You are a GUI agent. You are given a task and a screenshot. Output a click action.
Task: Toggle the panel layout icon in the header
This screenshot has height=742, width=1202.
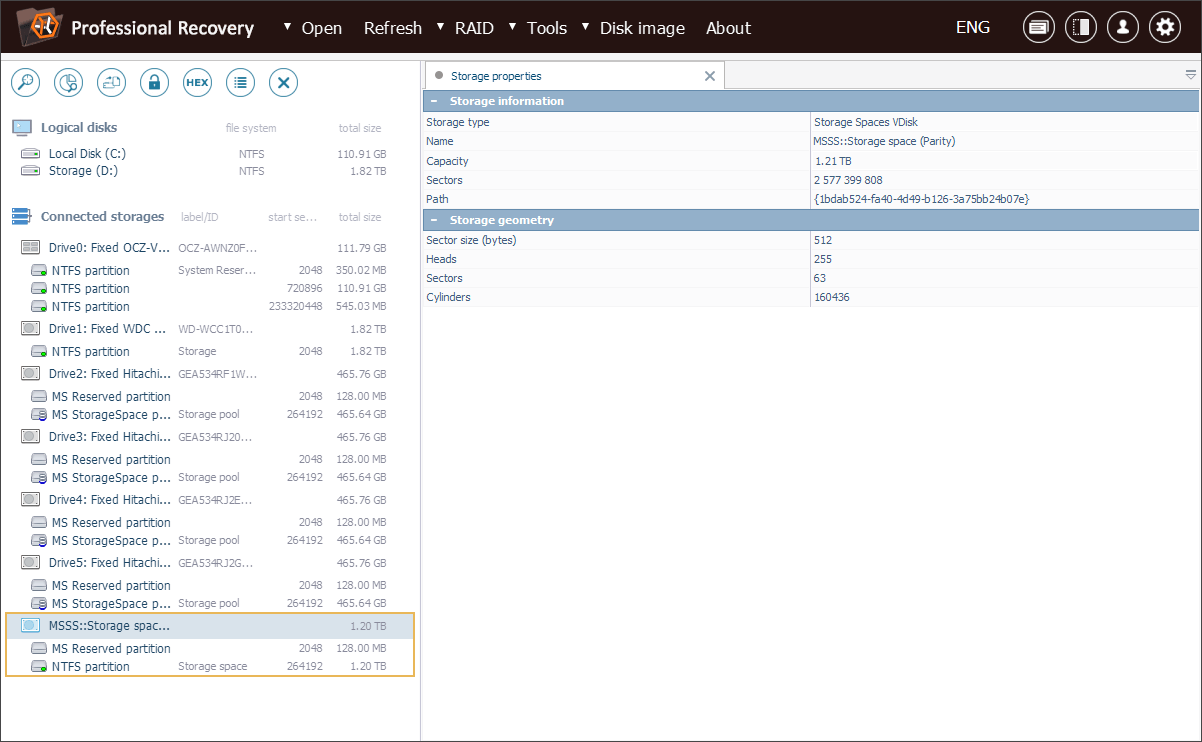coord(1081,27)
